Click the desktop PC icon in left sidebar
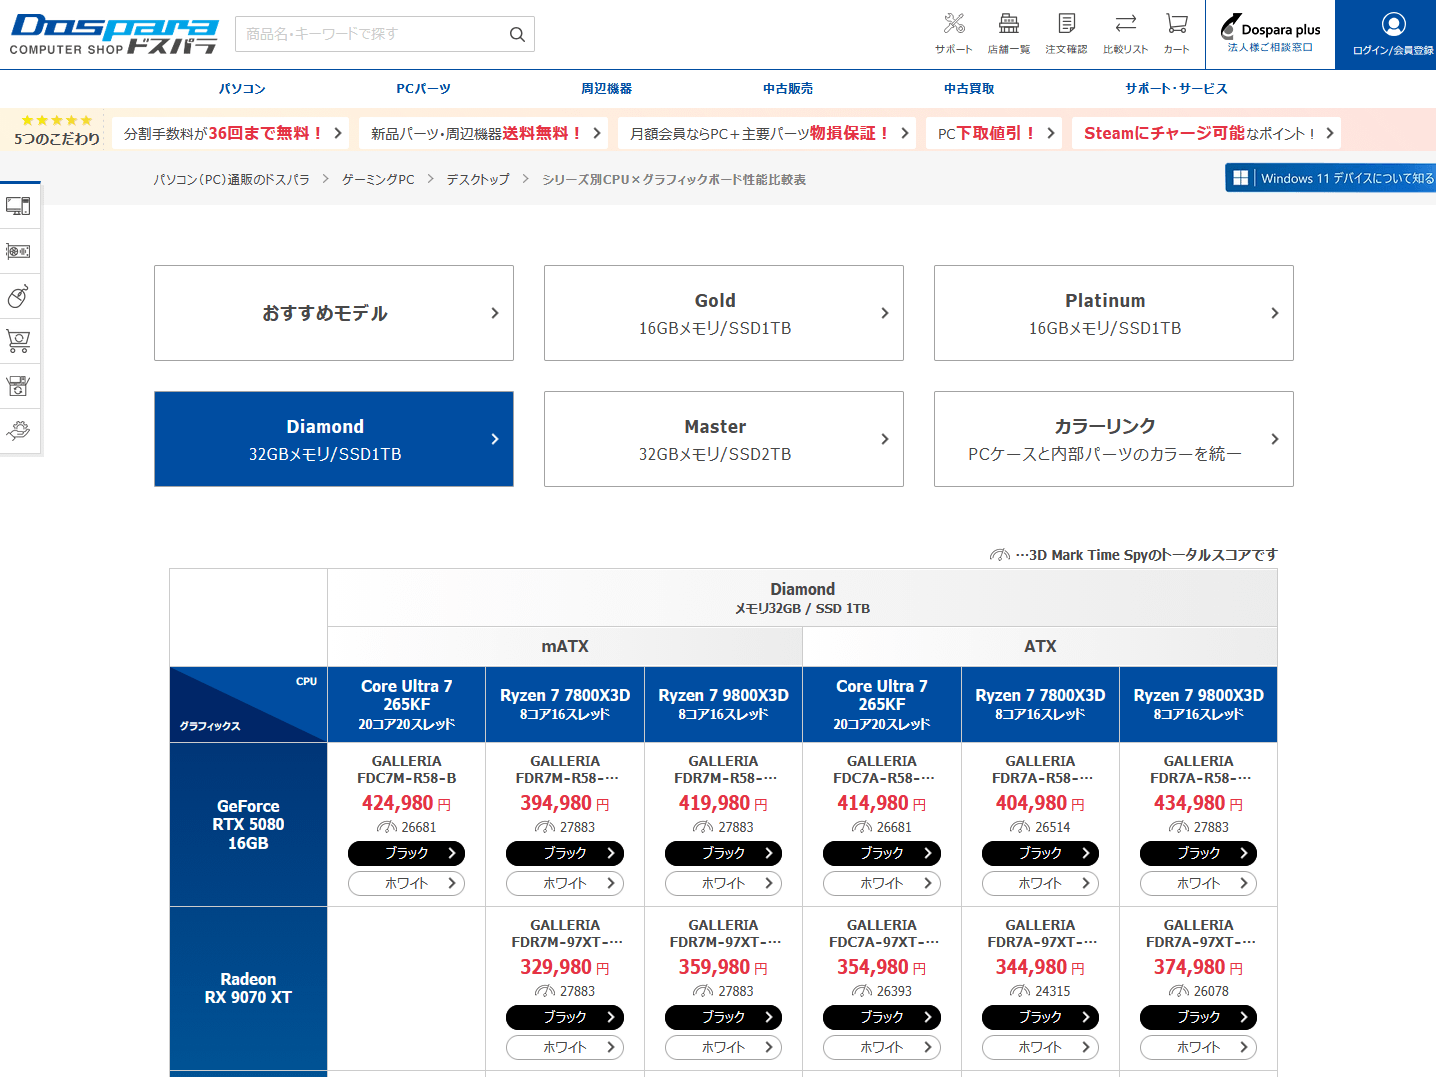This screenshot has height=1077, width=1436. 18,206
